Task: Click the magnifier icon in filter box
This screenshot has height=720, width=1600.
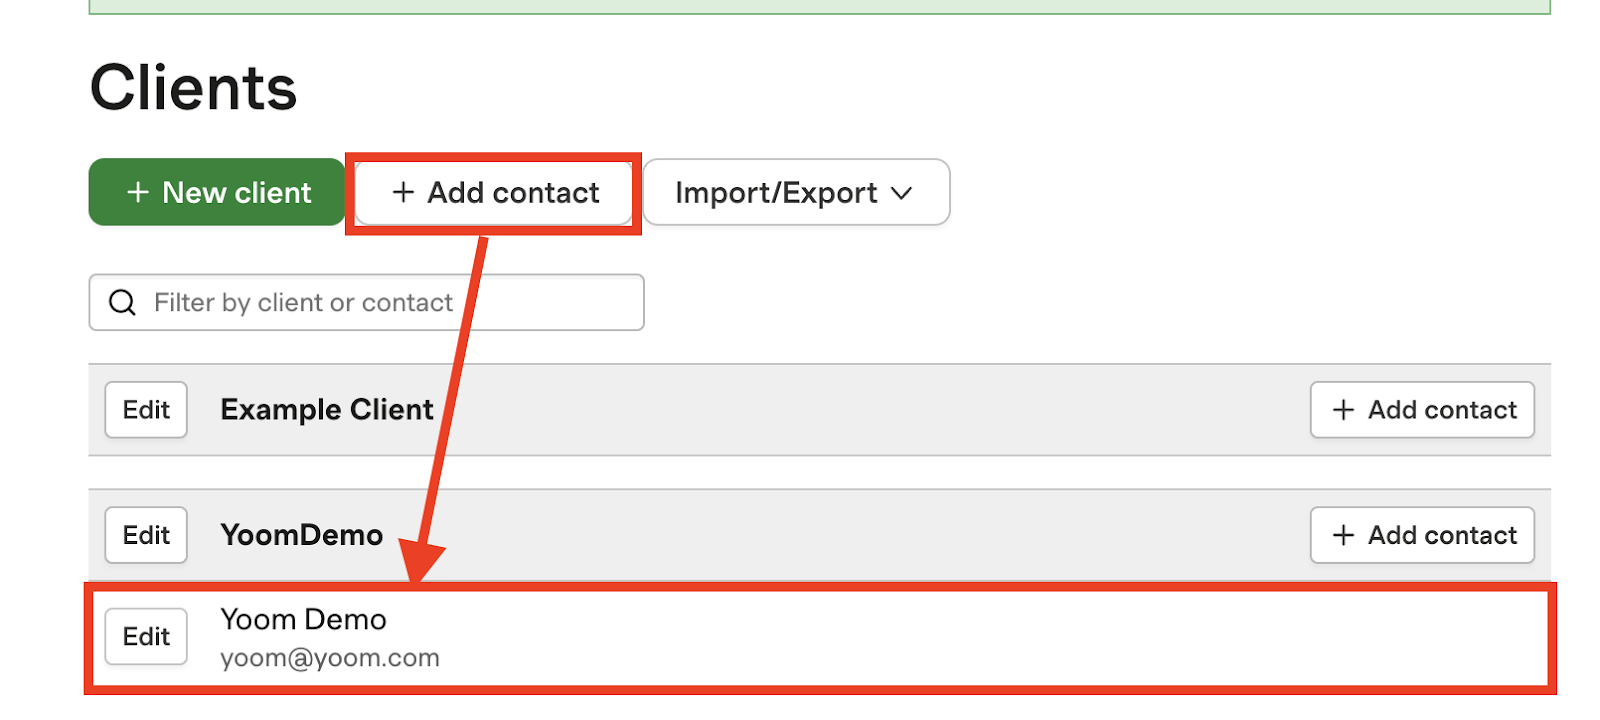Action: point(122,302)
